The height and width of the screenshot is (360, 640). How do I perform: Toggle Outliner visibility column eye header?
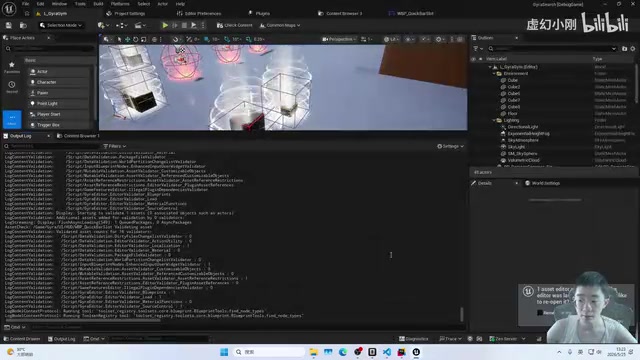pos(473,59)
